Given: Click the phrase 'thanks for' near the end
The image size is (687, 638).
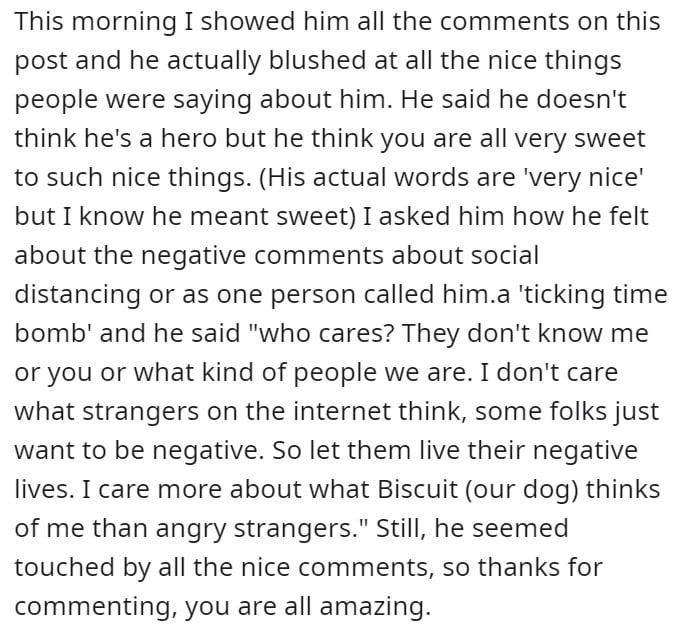Looking at the screenshot, I should [540, 567].
